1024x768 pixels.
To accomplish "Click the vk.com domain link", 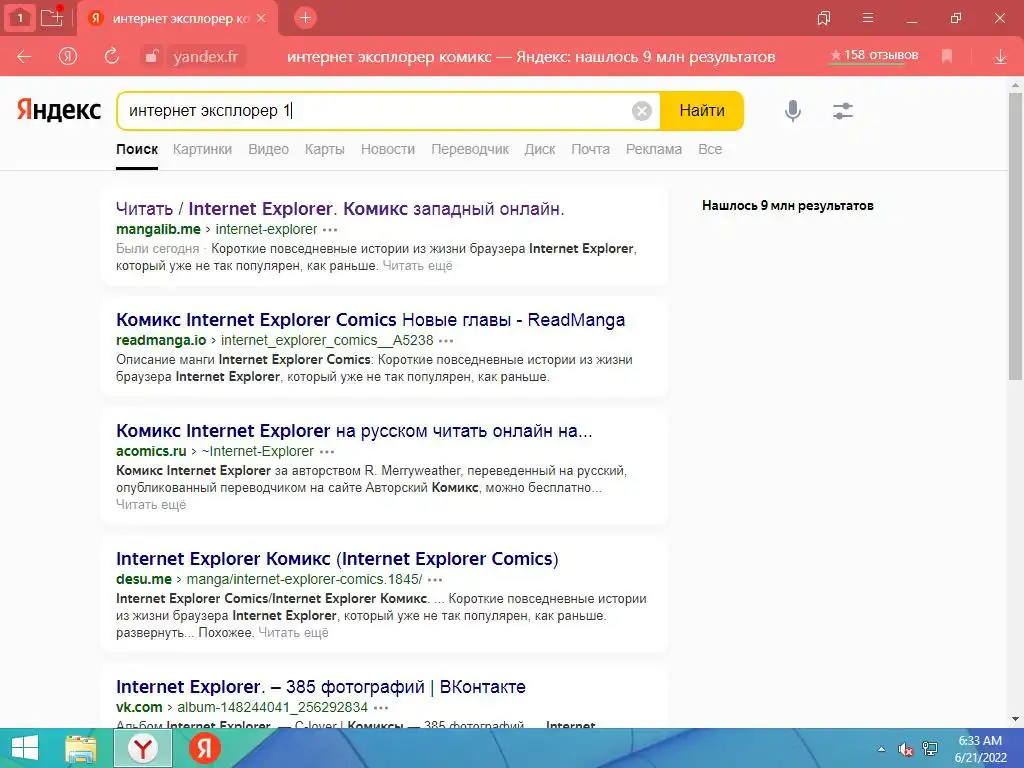I will (x=139, y=707).
